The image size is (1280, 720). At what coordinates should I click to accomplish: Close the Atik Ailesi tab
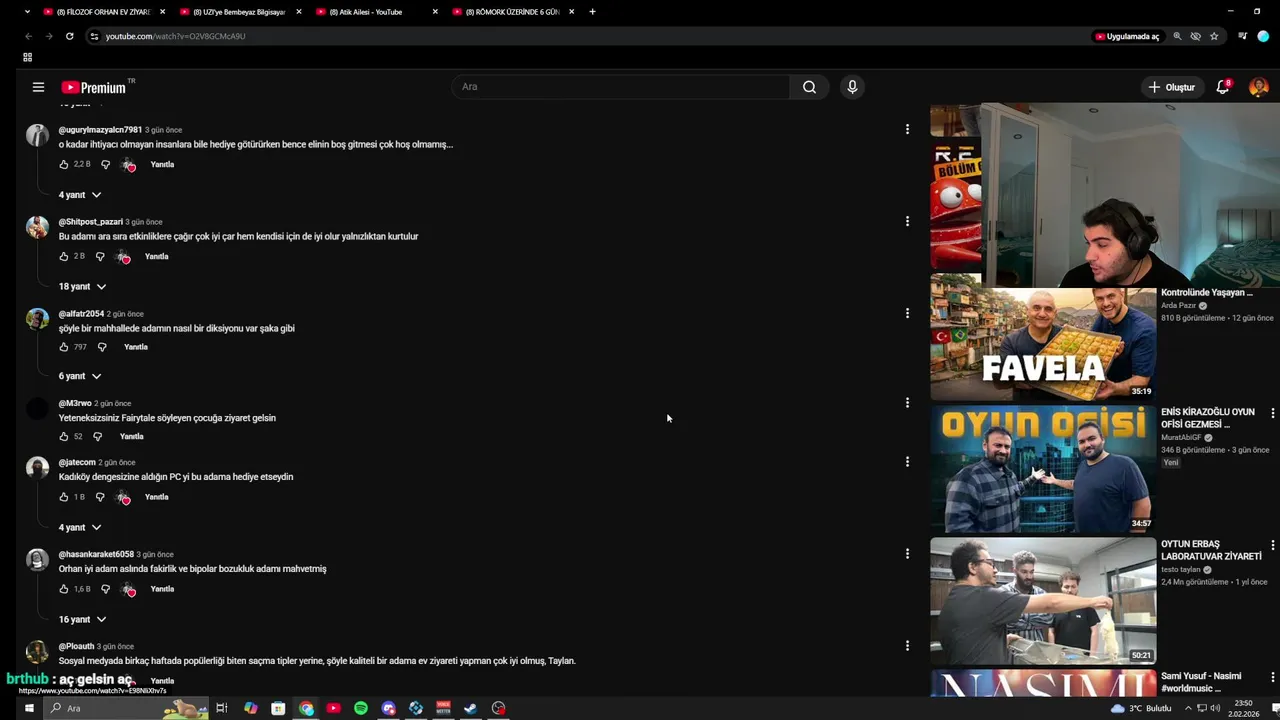[435, 12]
